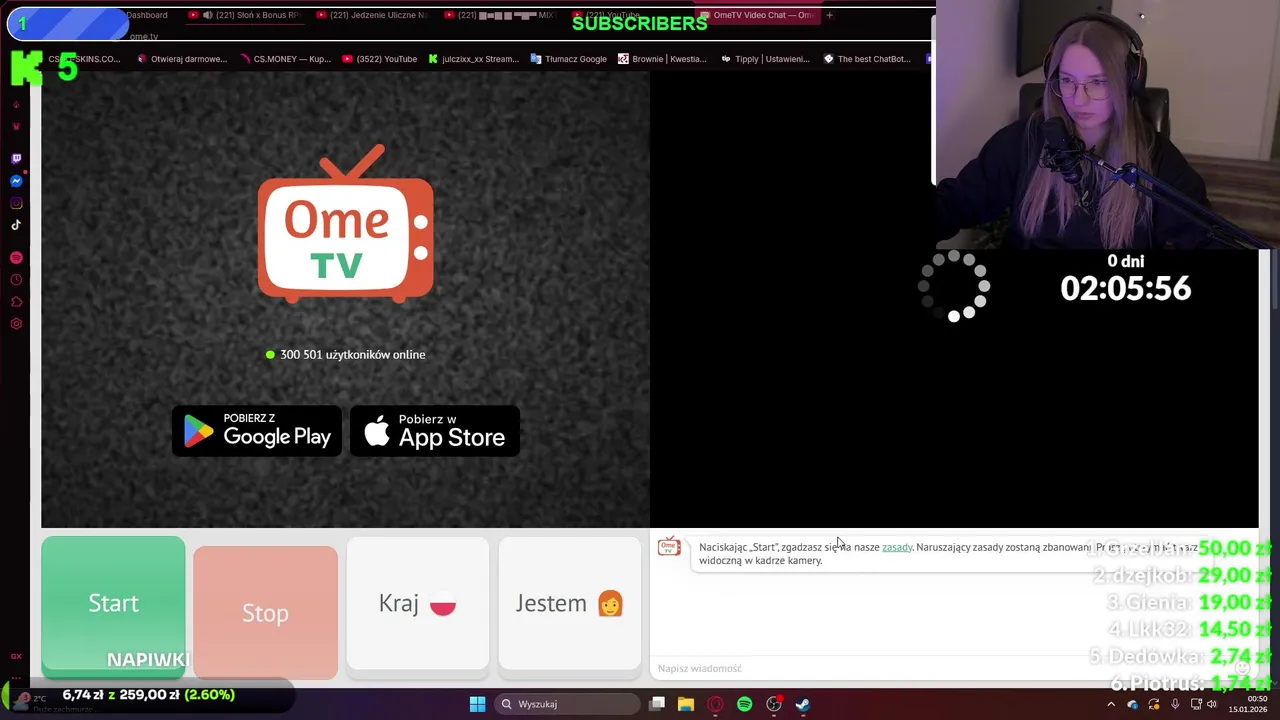This screenshot has width=1280, height=720.
Task: Open the Tłumacz Google bookmark
Action: 569,59
